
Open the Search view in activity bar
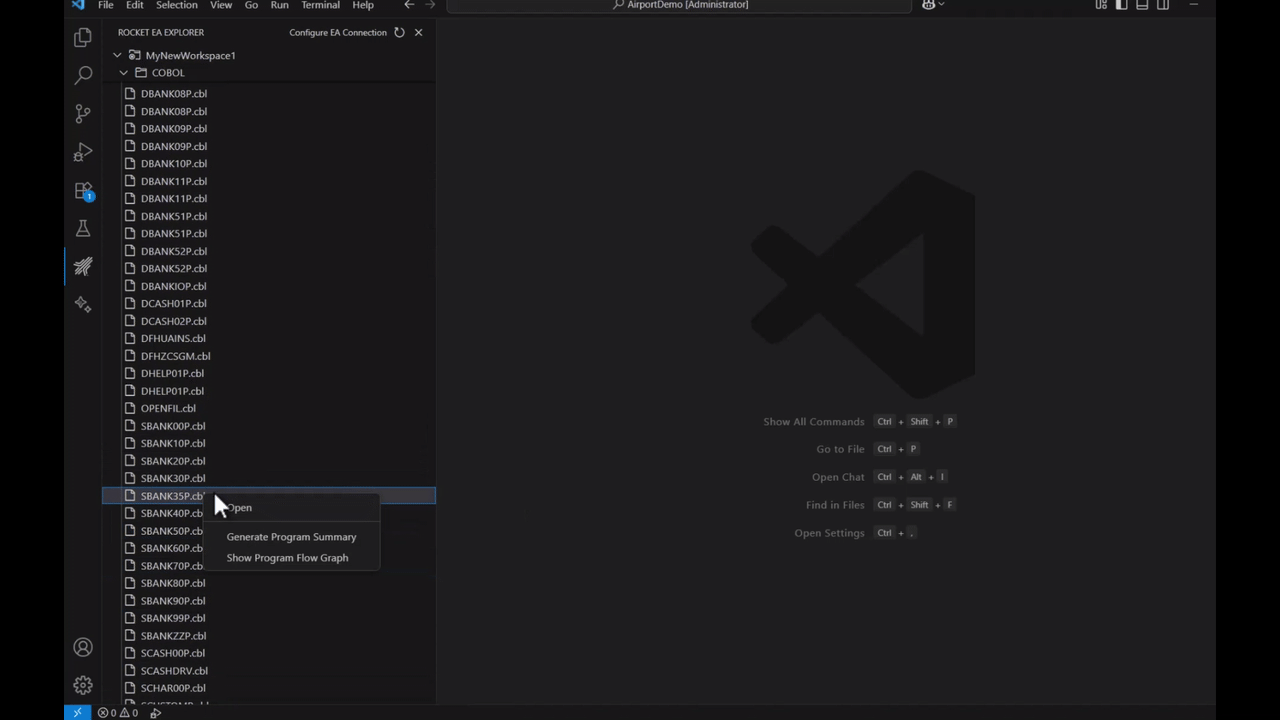83,75
